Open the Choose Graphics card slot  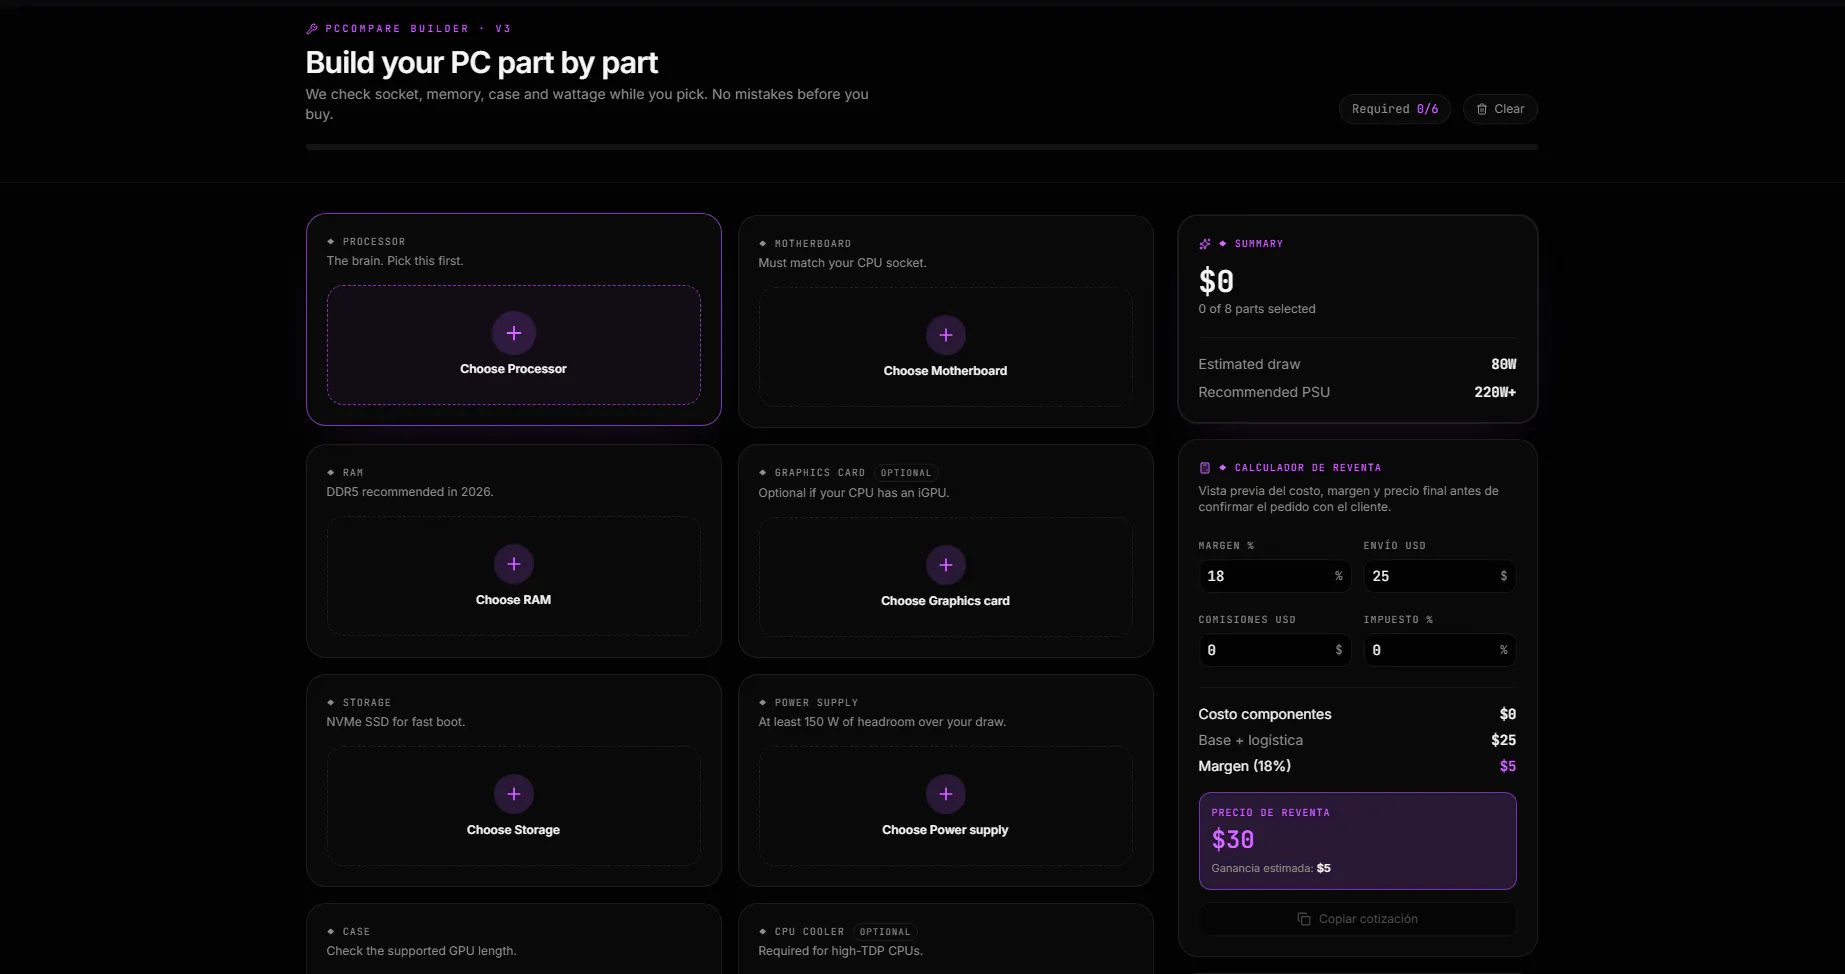[945, 577]
